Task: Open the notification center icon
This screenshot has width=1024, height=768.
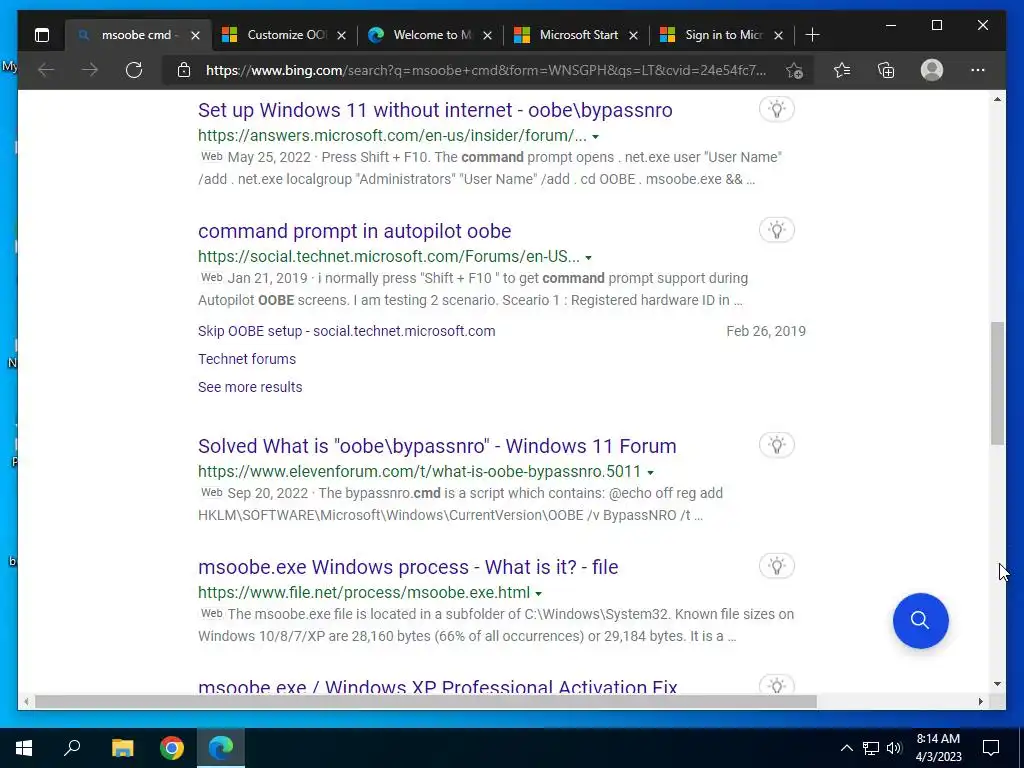Action: (x=991, y=748)
